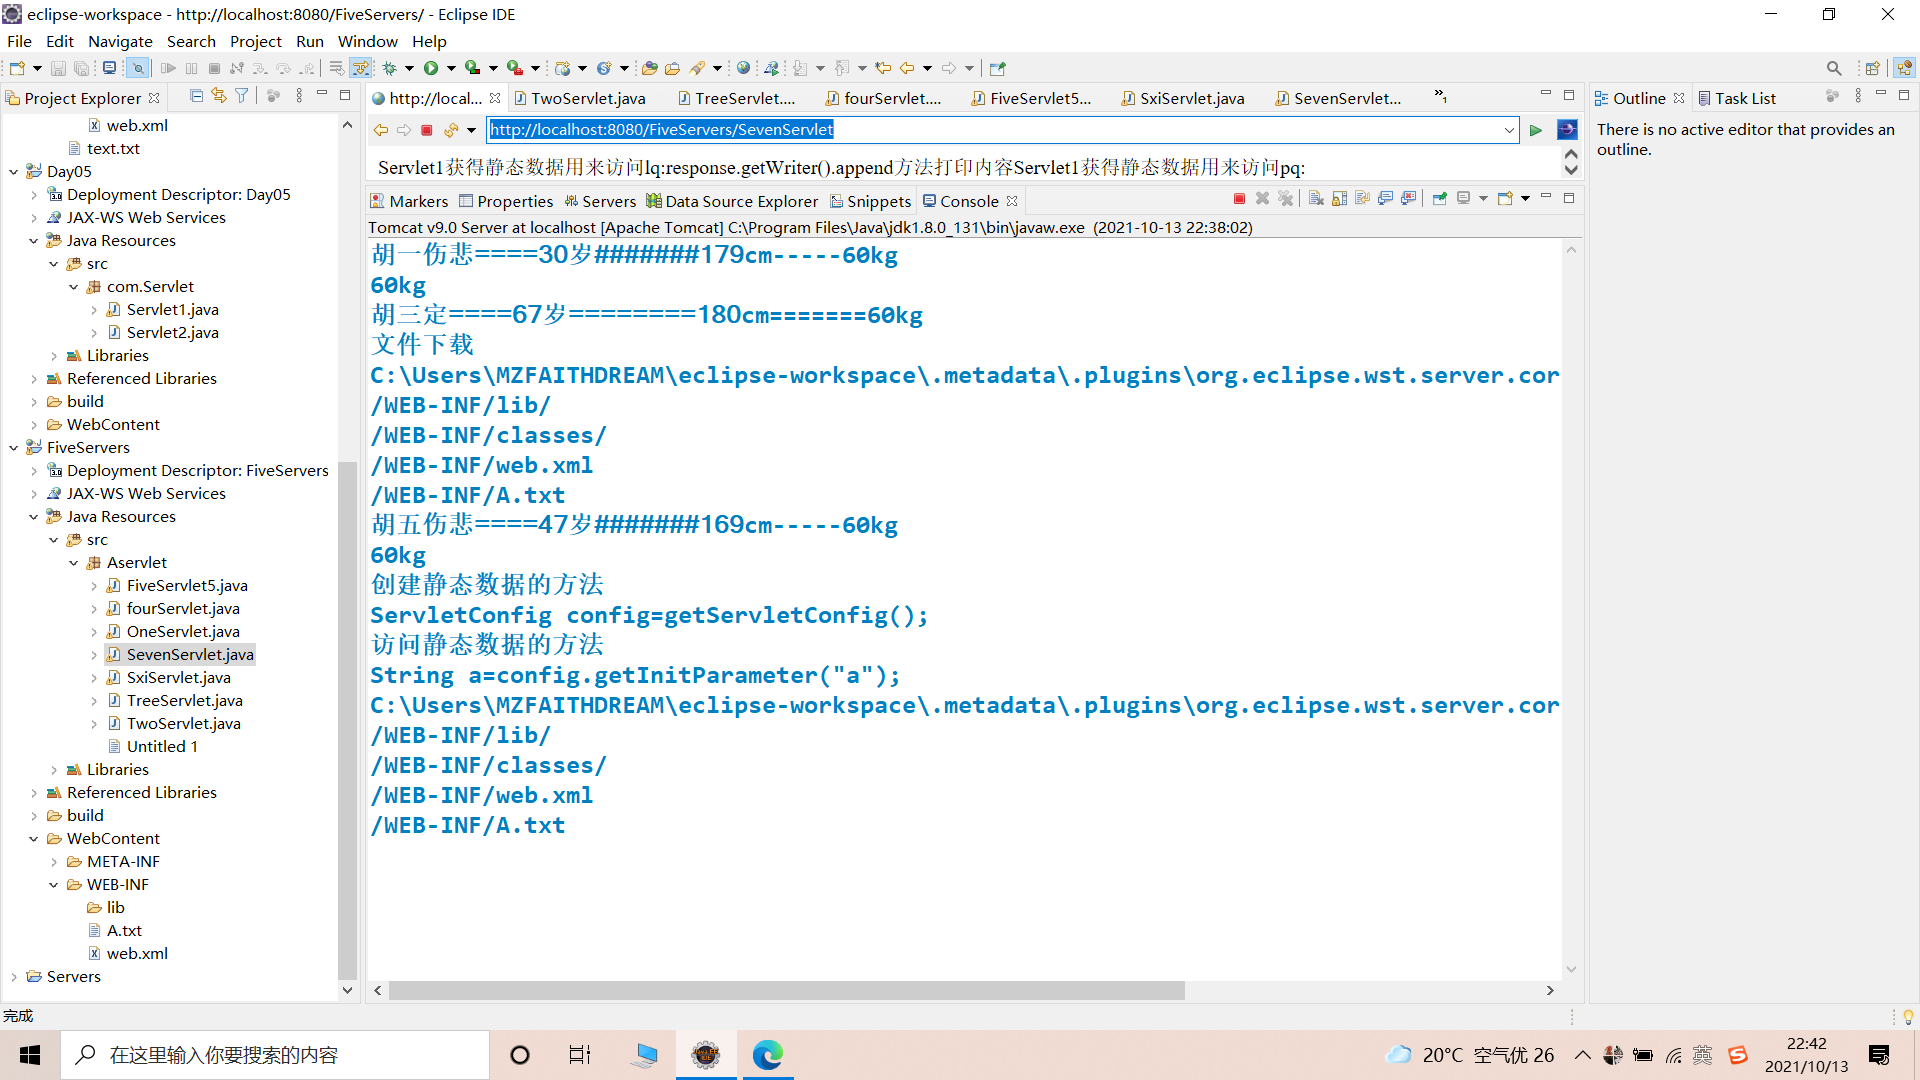This screenshot has height=1080, width=1920.
Task: Select SevenServlet.java in Project Explorer
Action: [190, 654]
